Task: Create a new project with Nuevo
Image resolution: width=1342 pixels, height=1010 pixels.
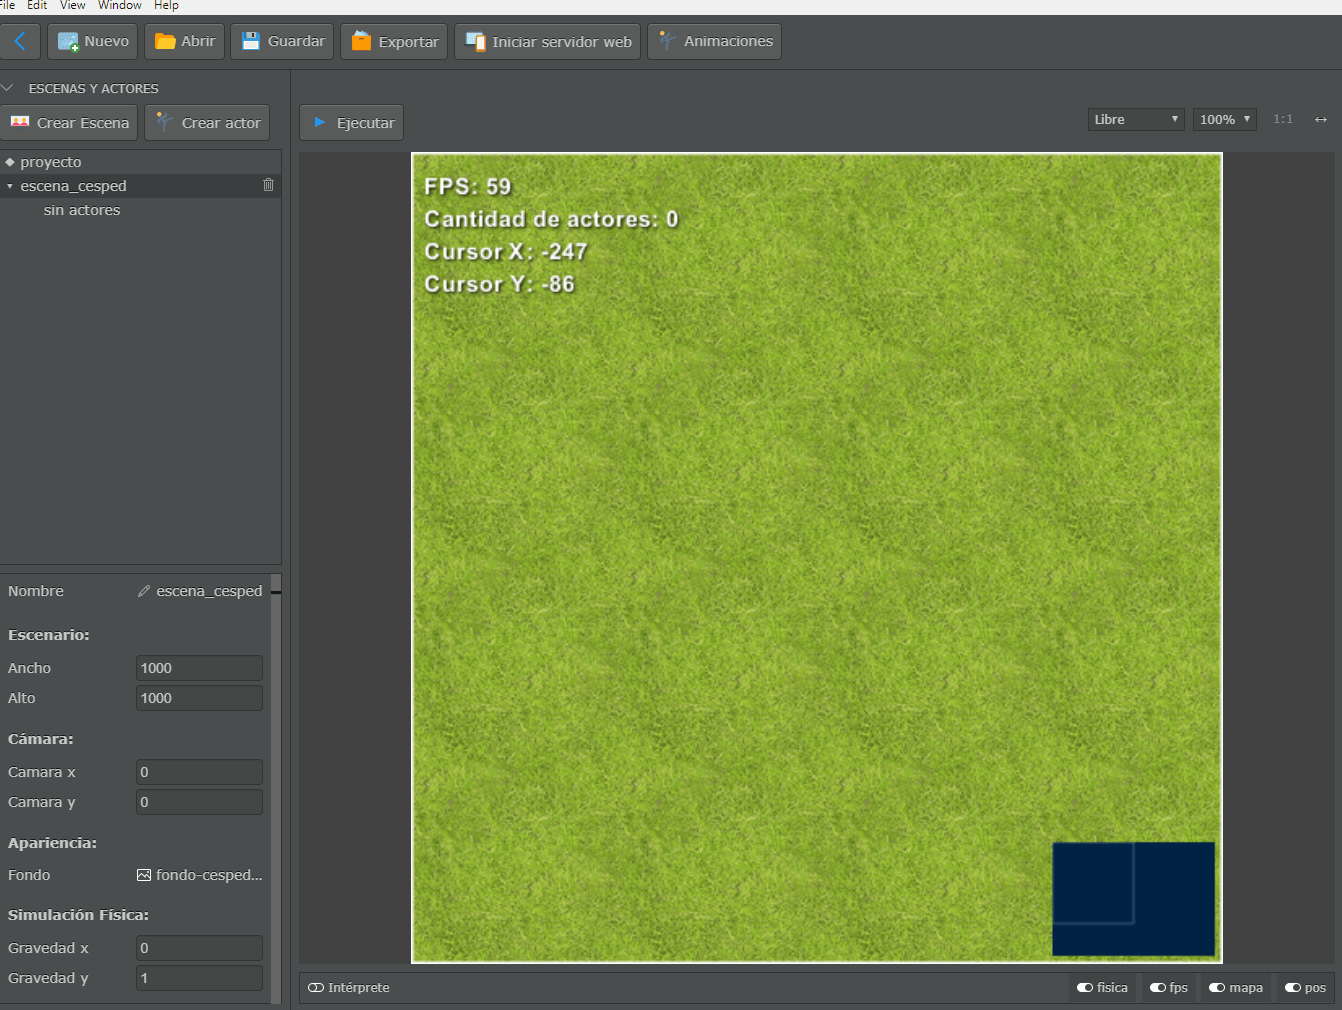Action: pyautogui.click(x=92, y=41)
